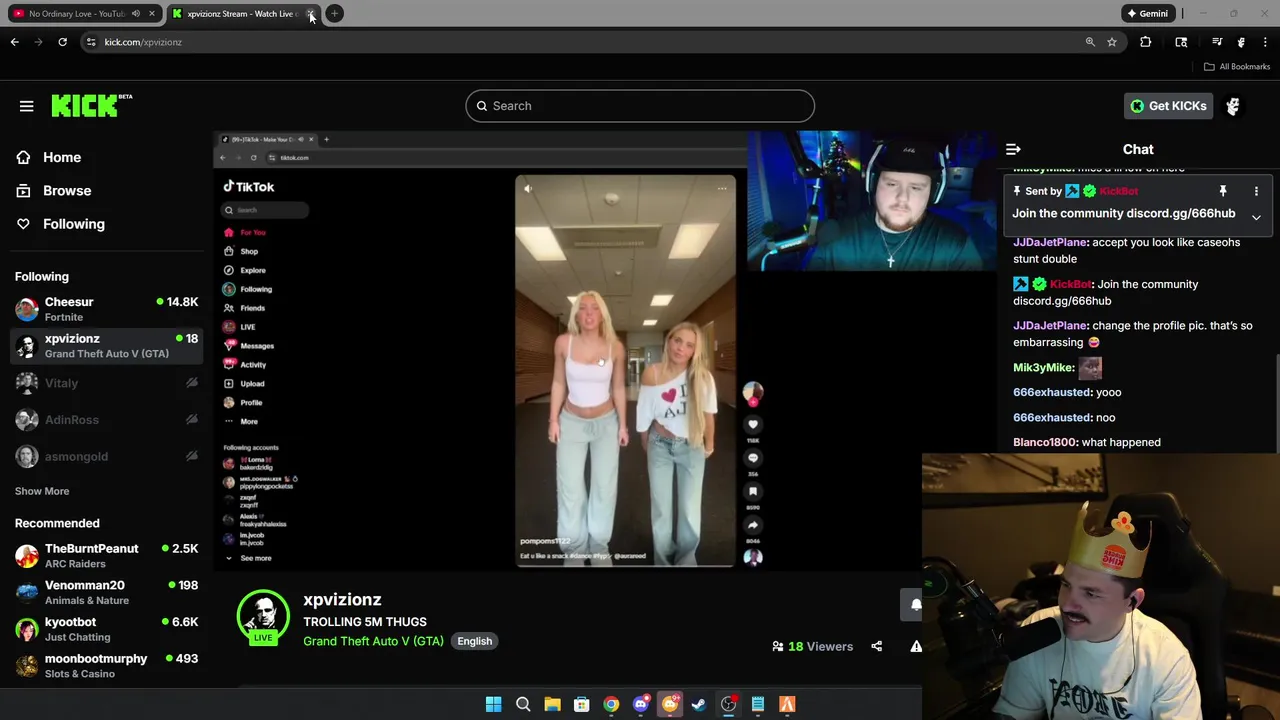Open Grand Theft Auto V (GTA) category
Image resolution: width=1280 pixels, height=720 pixels.
[x=373, y=641]
